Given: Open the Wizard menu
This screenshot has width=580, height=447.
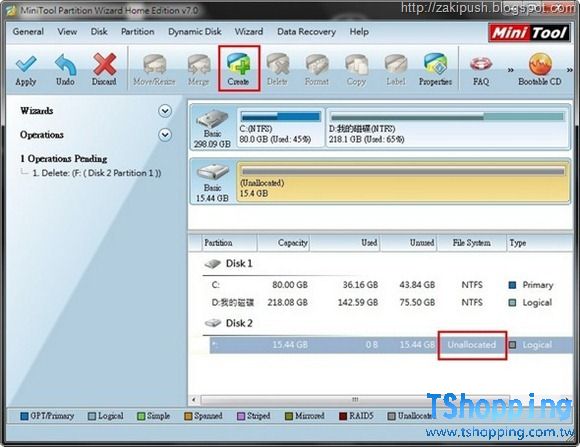Looking at the screenshot, I should [249, 32].
